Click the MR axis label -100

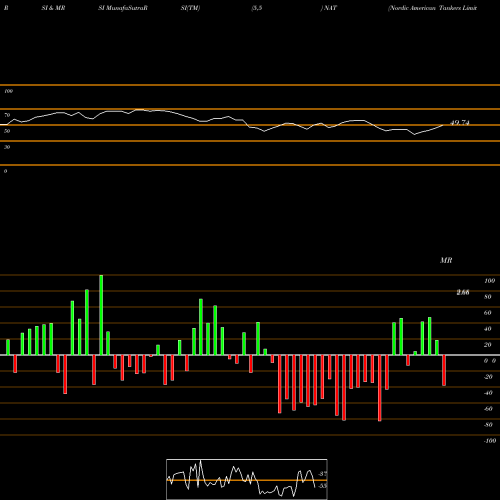tap(489, 441)
